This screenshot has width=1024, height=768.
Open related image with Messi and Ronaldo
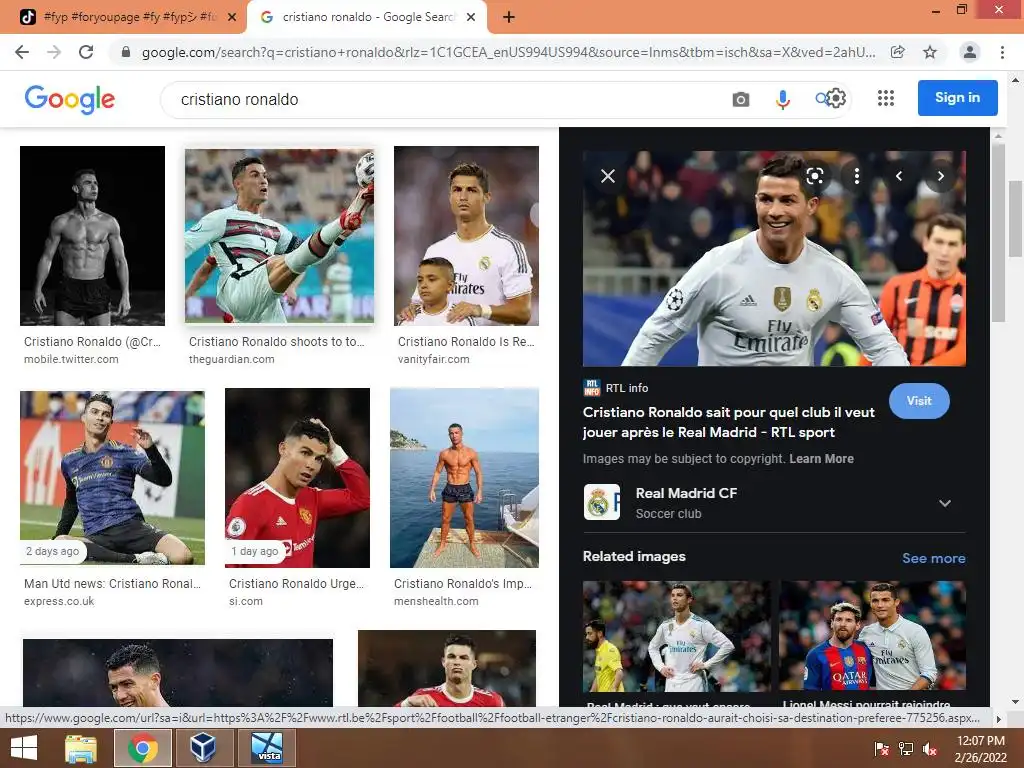click(872, 635)
